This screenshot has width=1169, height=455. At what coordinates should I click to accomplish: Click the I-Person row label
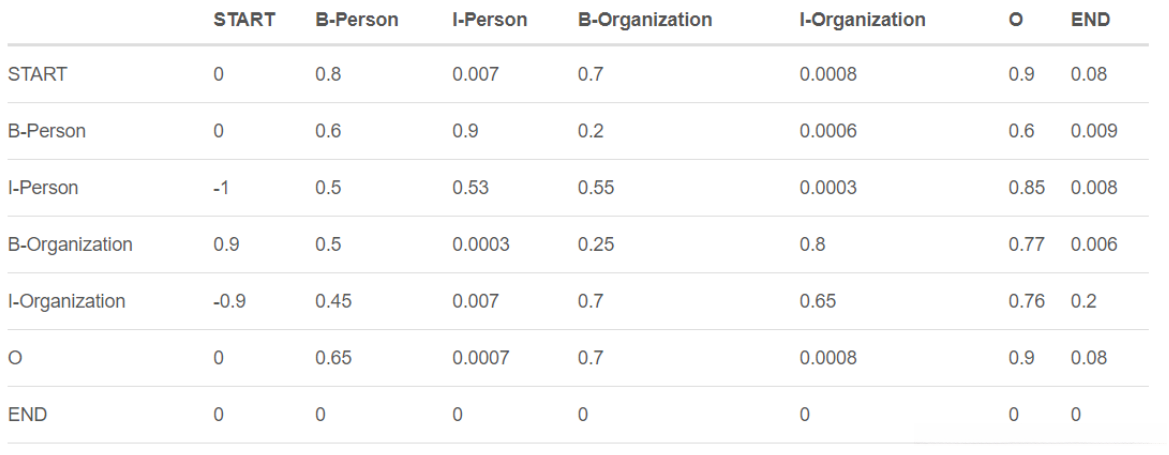pos(42,188)
